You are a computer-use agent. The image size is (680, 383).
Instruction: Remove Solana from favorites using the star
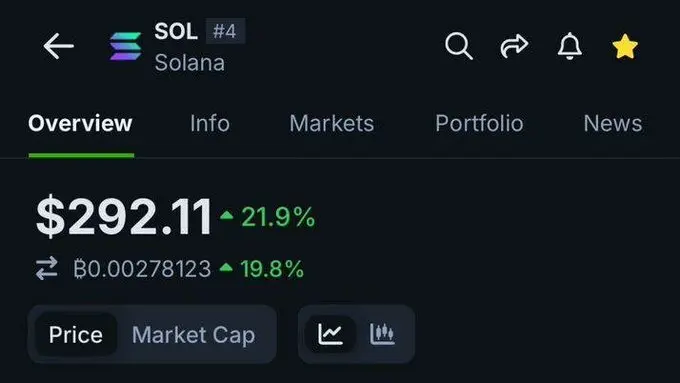(625, 46)
